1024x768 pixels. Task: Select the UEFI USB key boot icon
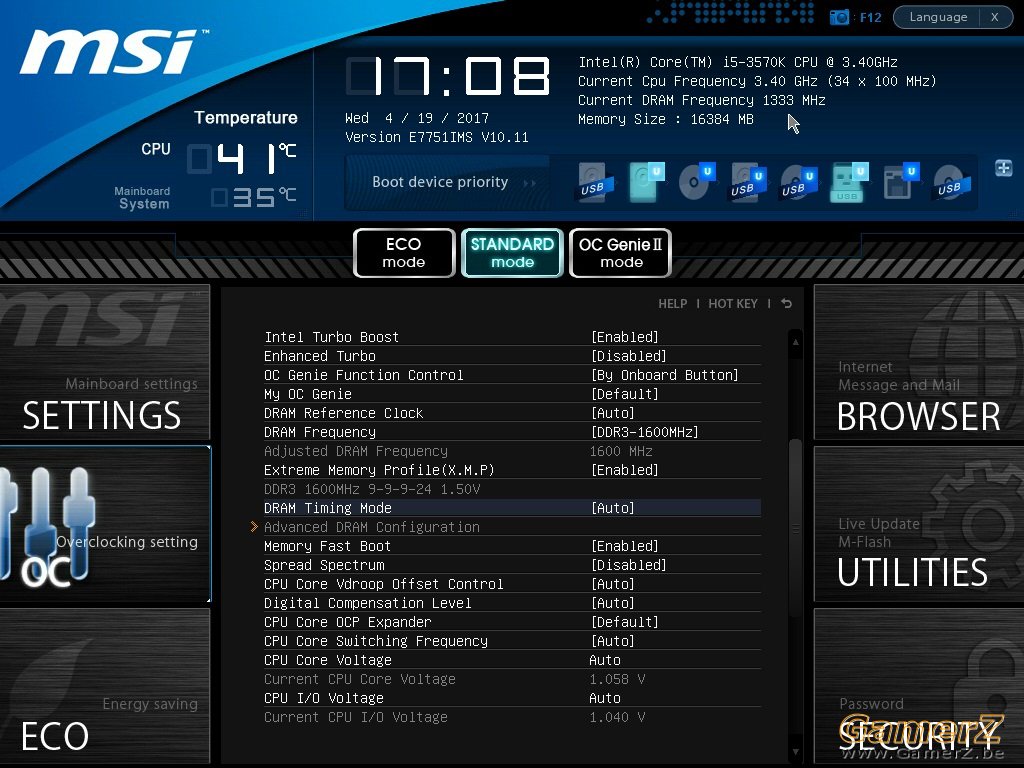click(x=849, y=183)
